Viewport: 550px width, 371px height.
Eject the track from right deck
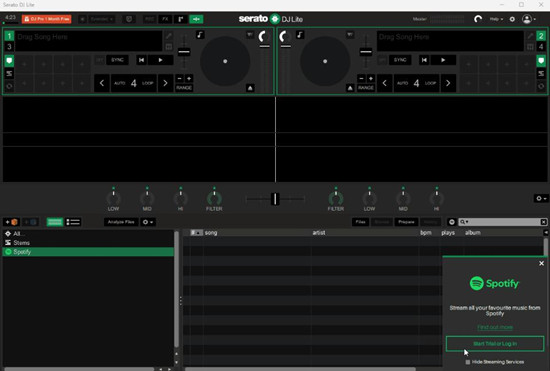[x=350, y=88]
